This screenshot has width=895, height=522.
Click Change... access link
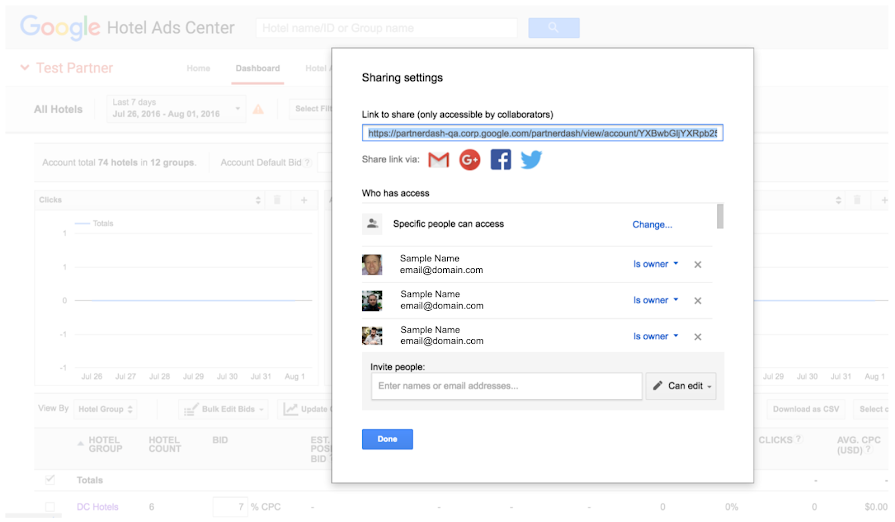(x=652, y=225)
